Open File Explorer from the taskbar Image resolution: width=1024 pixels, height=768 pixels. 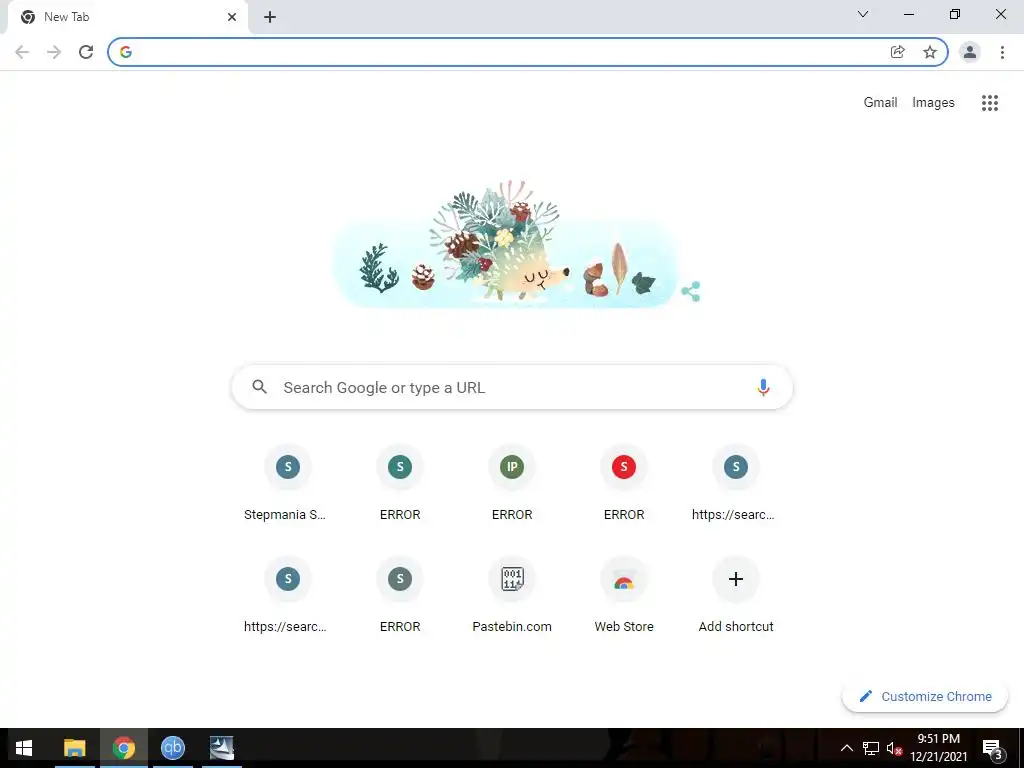click(x=74, y=748)
